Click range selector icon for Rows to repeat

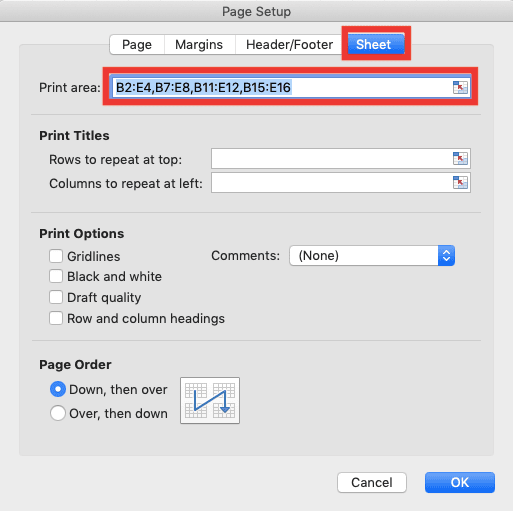460,158
